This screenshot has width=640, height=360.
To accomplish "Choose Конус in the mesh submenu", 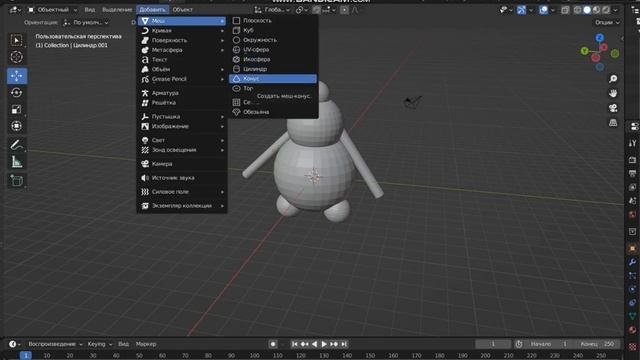I will click(x=273, y=79).
